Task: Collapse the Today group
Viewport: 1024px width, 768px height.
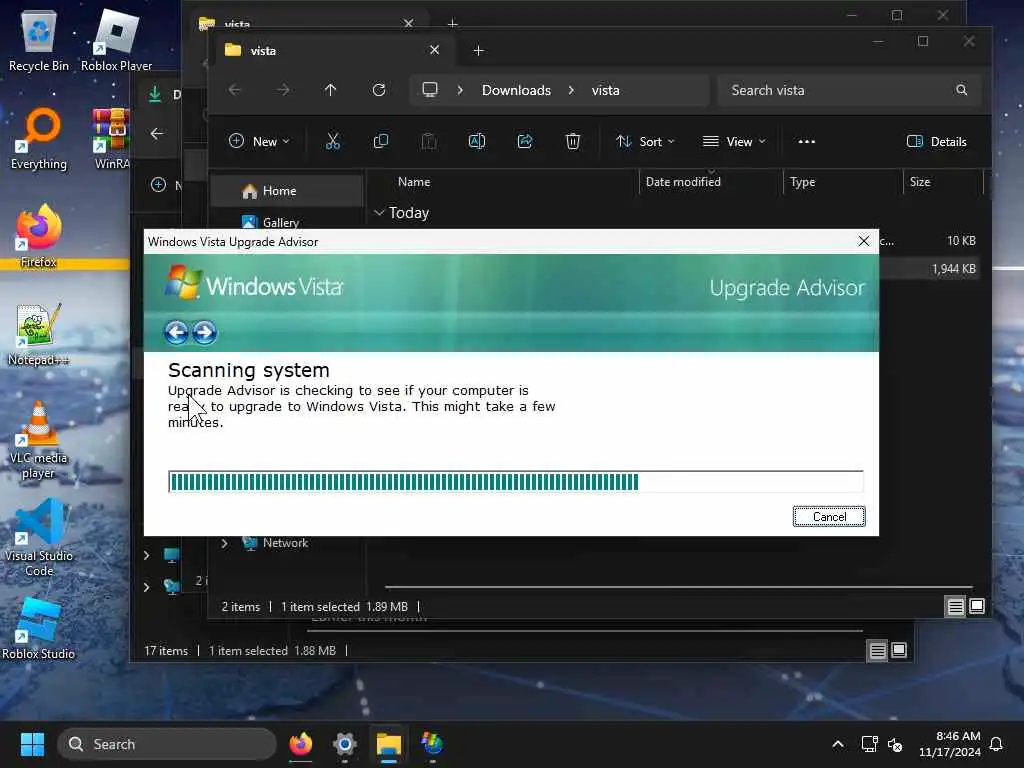Action: pyautogui.click(x=379, y=213)
